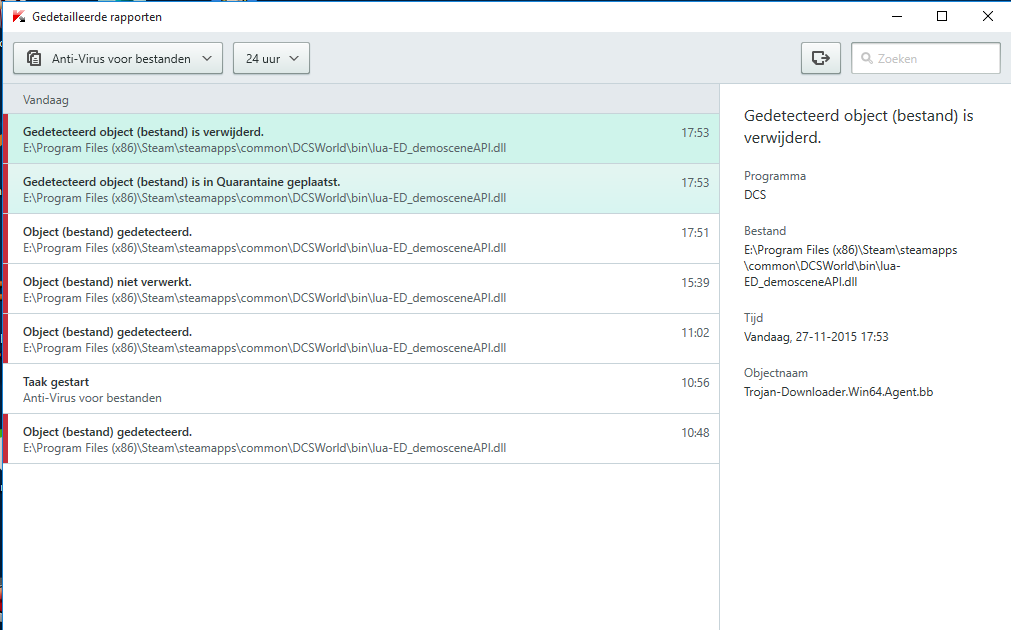Viewport: 1011px width, 630px height.
Task: Click the magnifier icon in search box
Action: click(867, 58)
